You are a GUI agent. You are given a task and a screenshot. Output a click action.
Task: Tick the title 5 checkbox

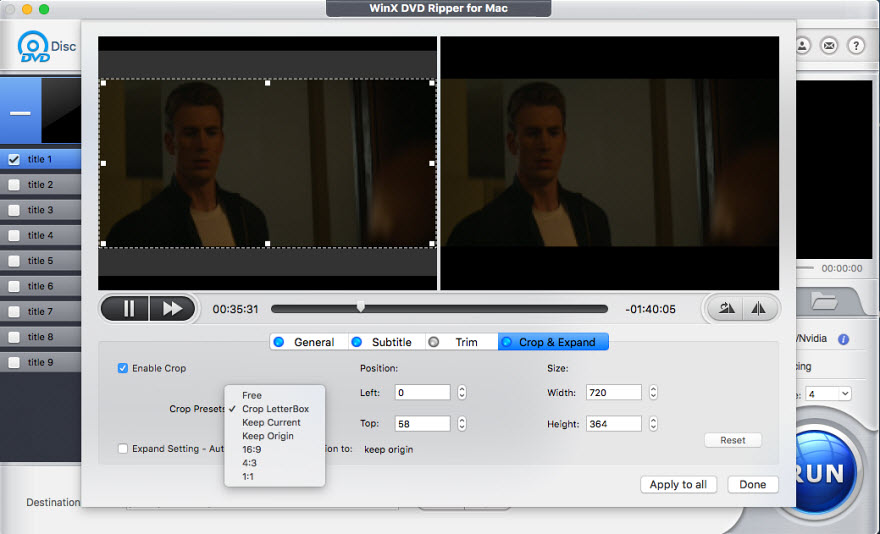(14, 261)
